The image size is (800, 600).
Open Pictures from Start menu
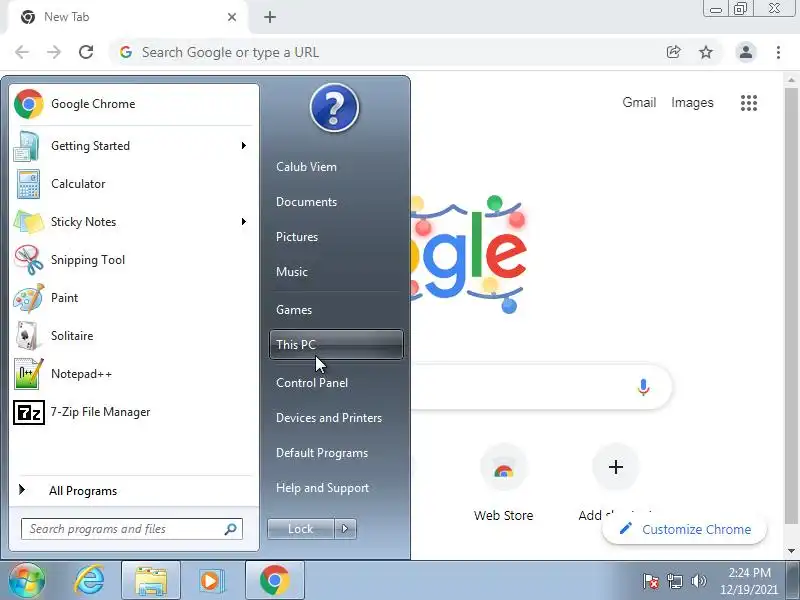point(297,237)
